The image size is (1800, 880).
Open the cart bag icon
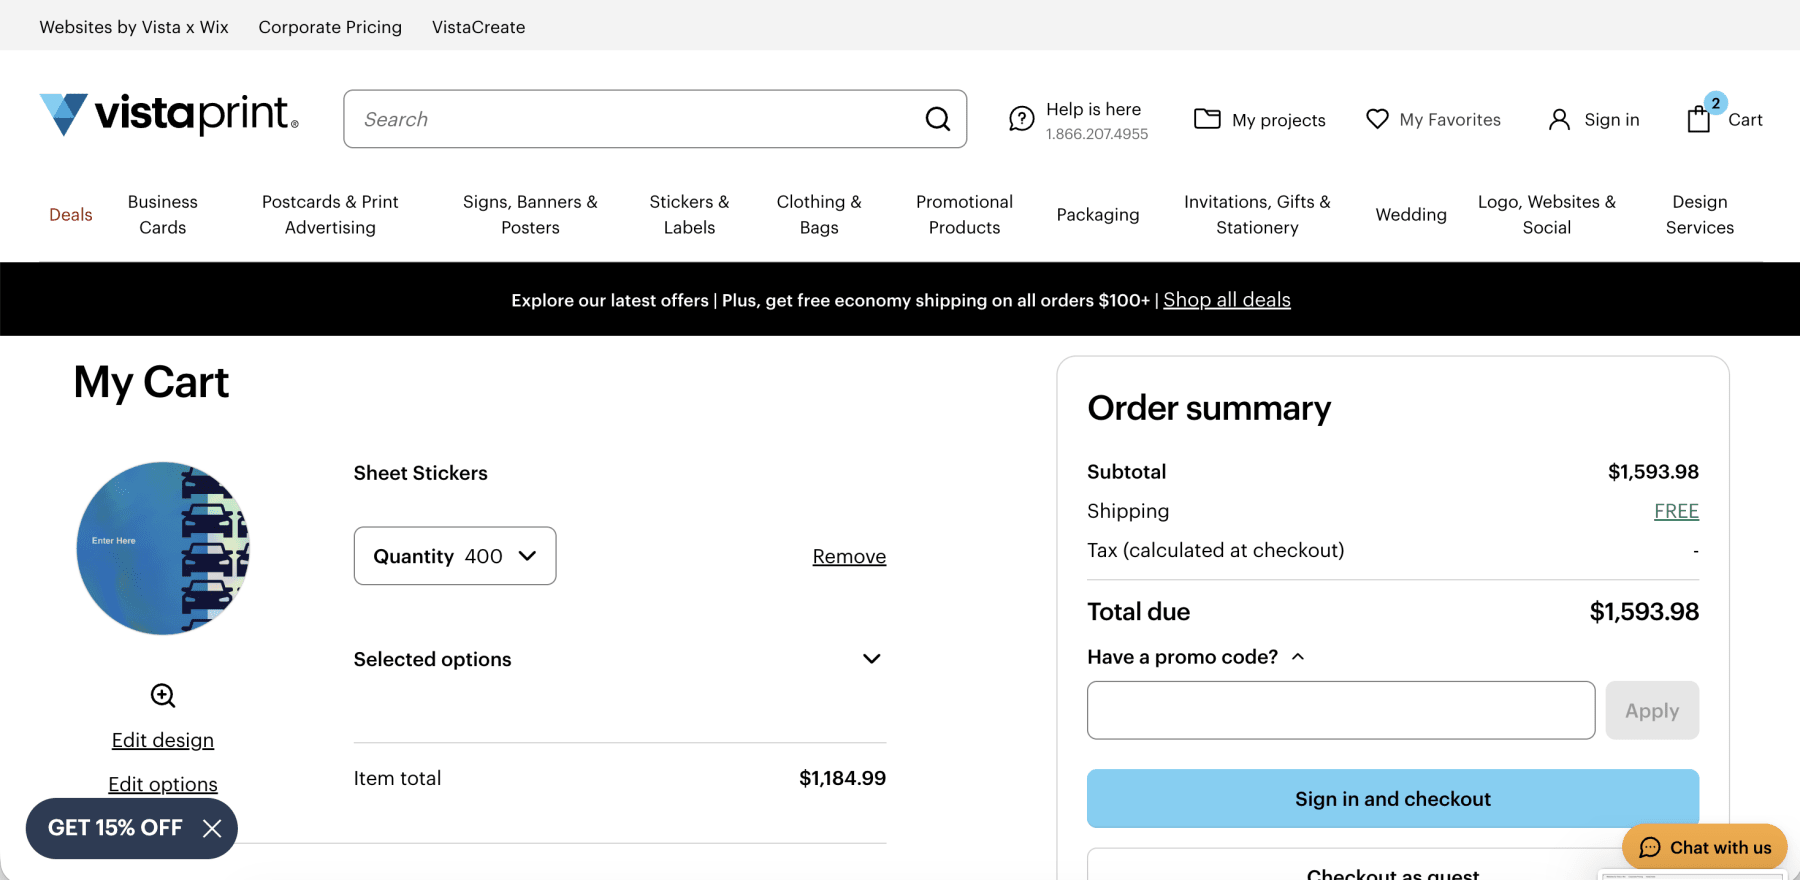(1699, 119)
